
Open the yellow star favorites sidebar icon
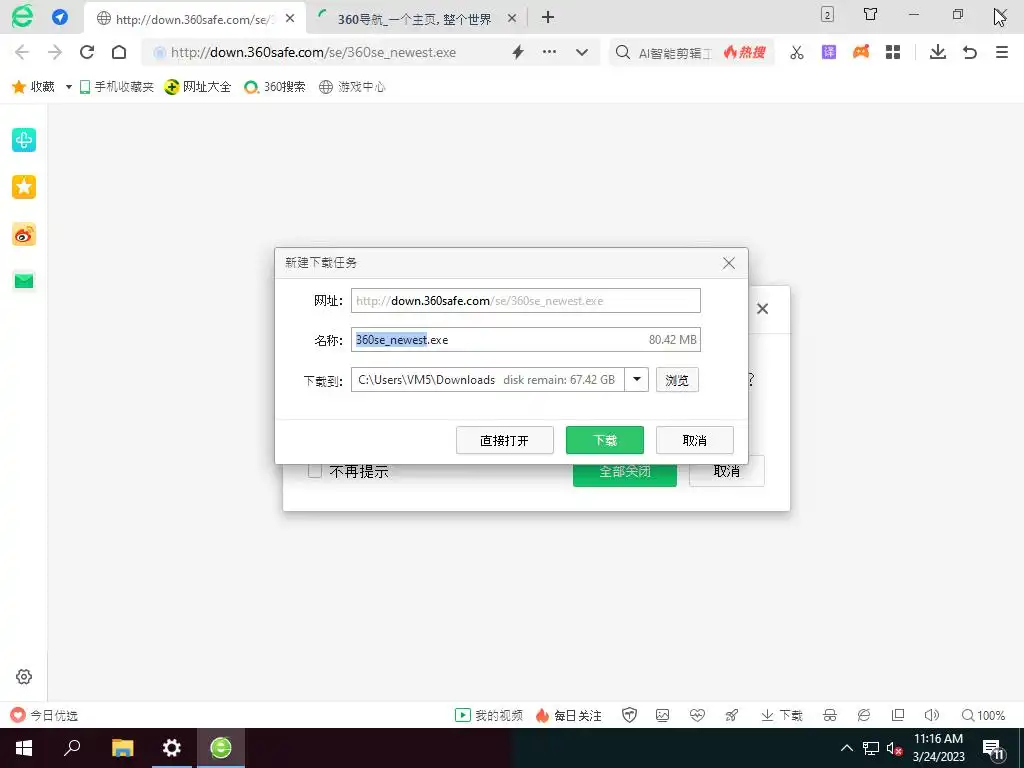(24, 187)
